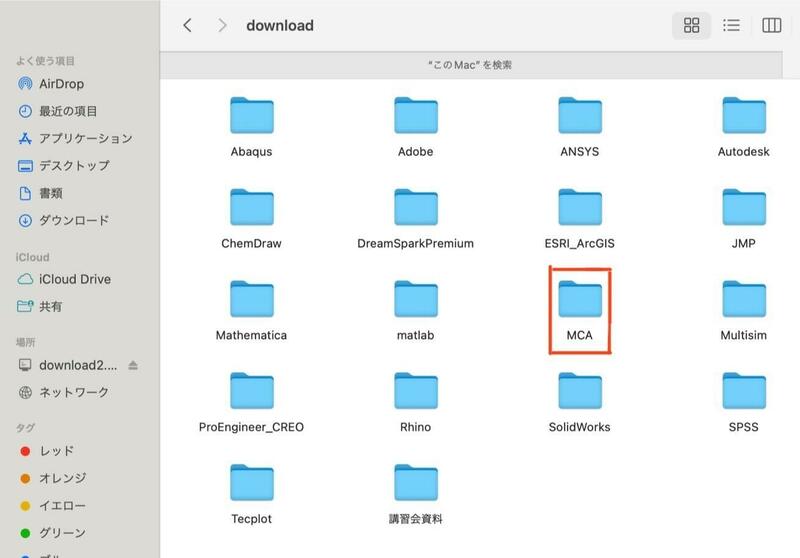This screenshot has width=800, height=558.
Task: Select the ChemDraw folder
Action: (x=252, y=219)
